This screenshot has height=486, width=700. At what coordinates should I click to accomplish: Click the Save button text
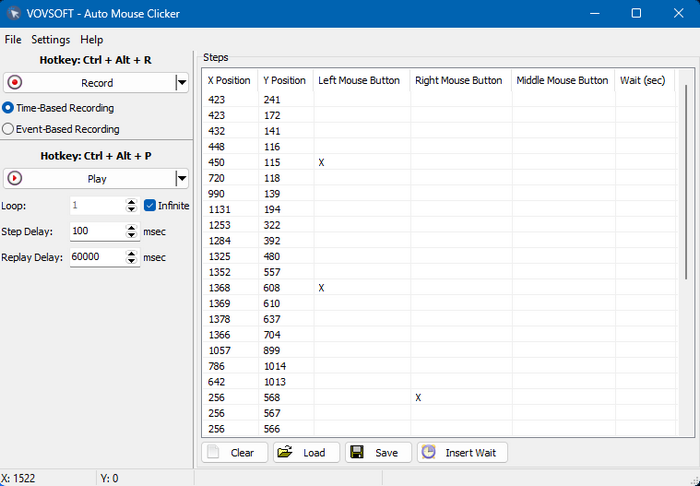(x=387, y=453)
